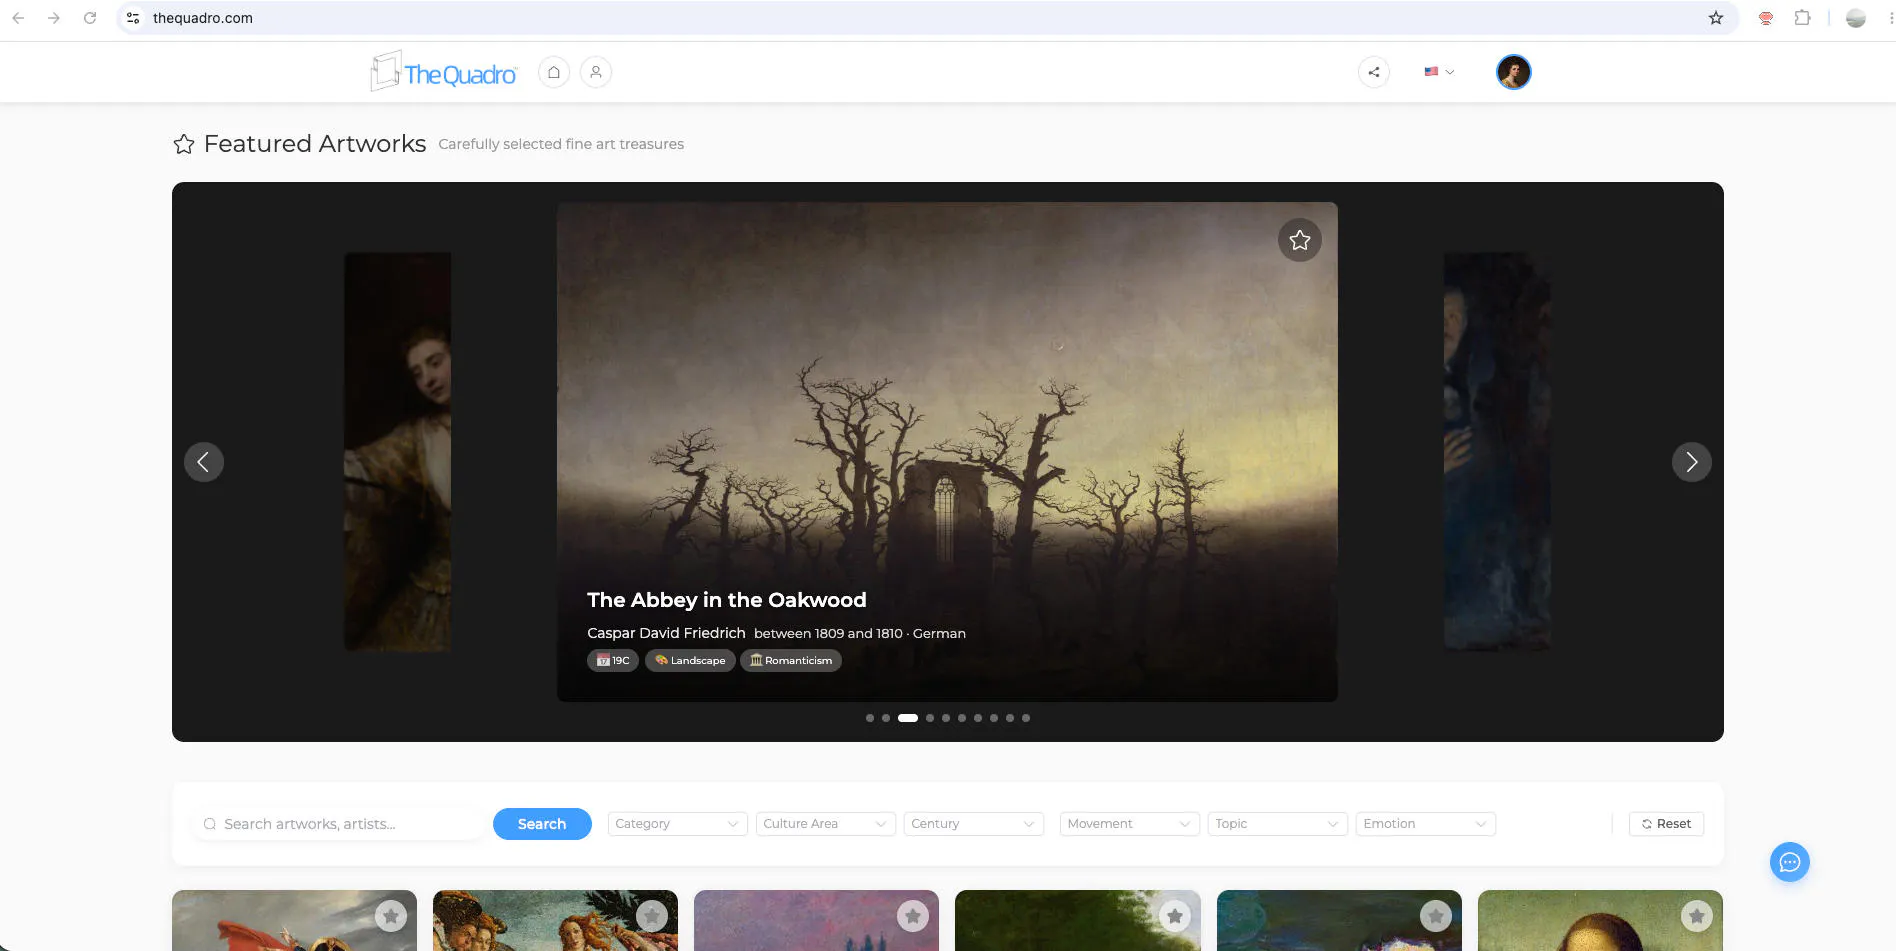This screenshot has width=1896, height=951.
Task: Jump to first carousel dot
Action: [870, 718]
